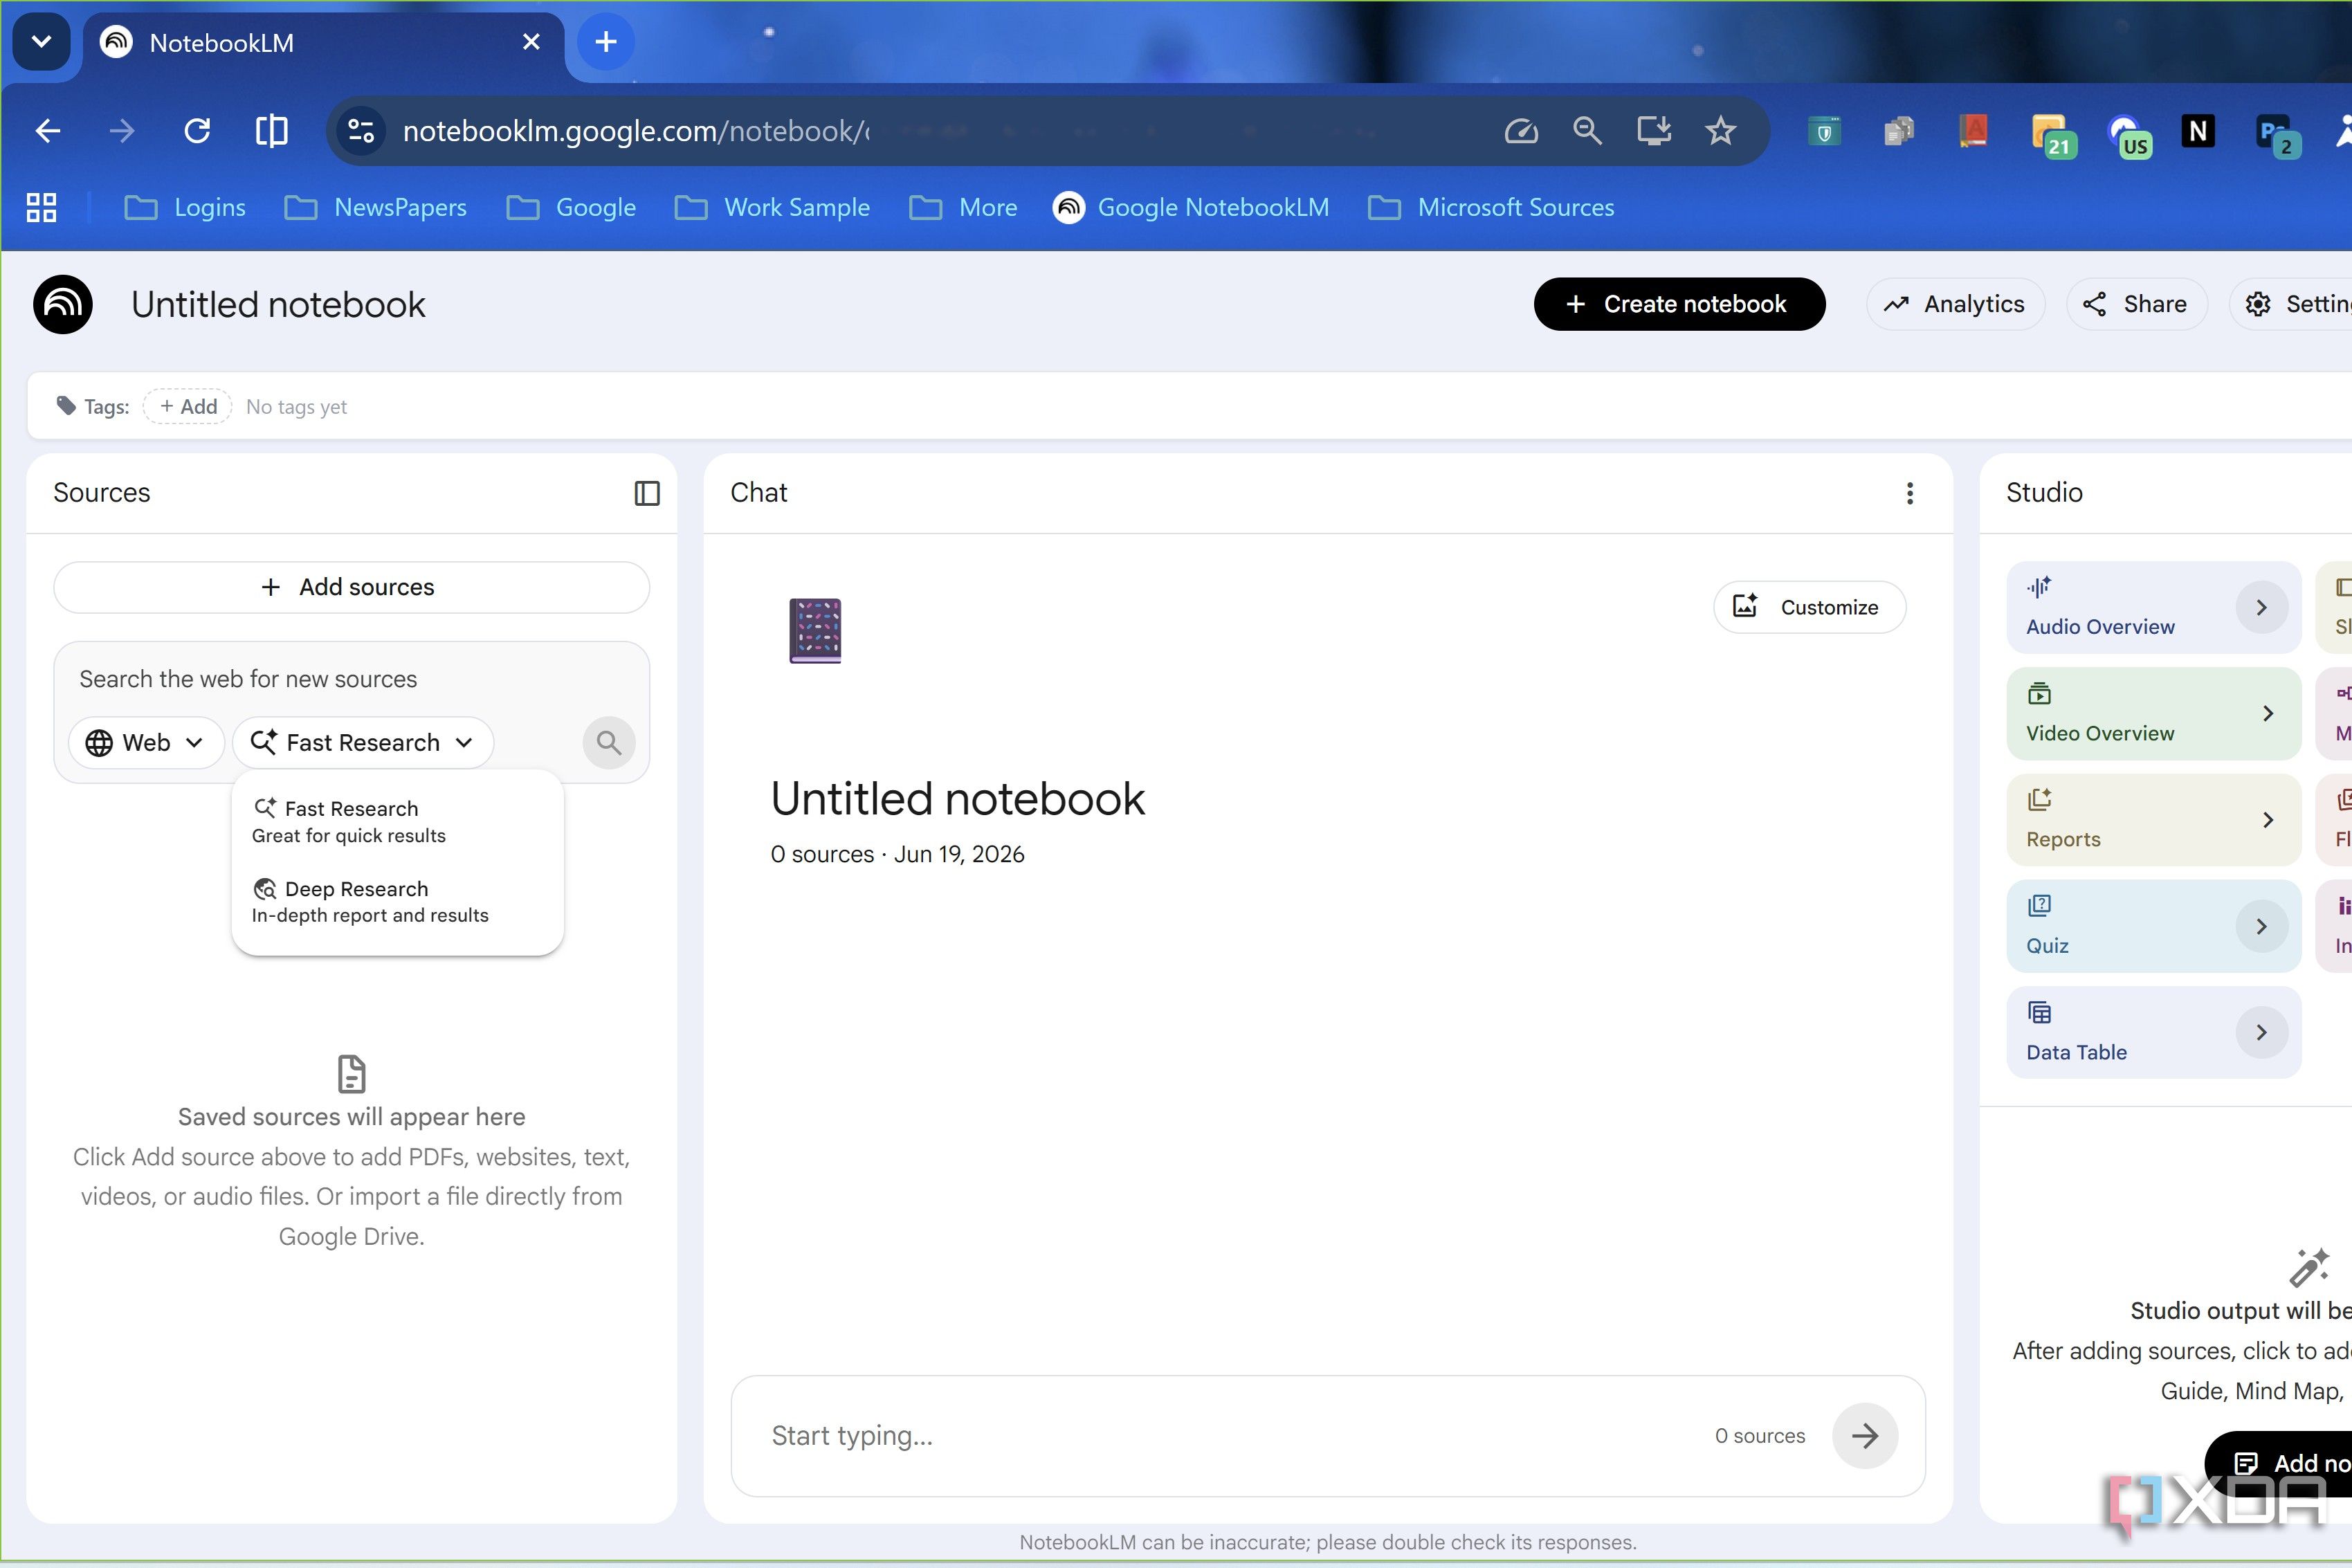Click the NotebookLM logo beside the notebook title

tap(63, 304)
